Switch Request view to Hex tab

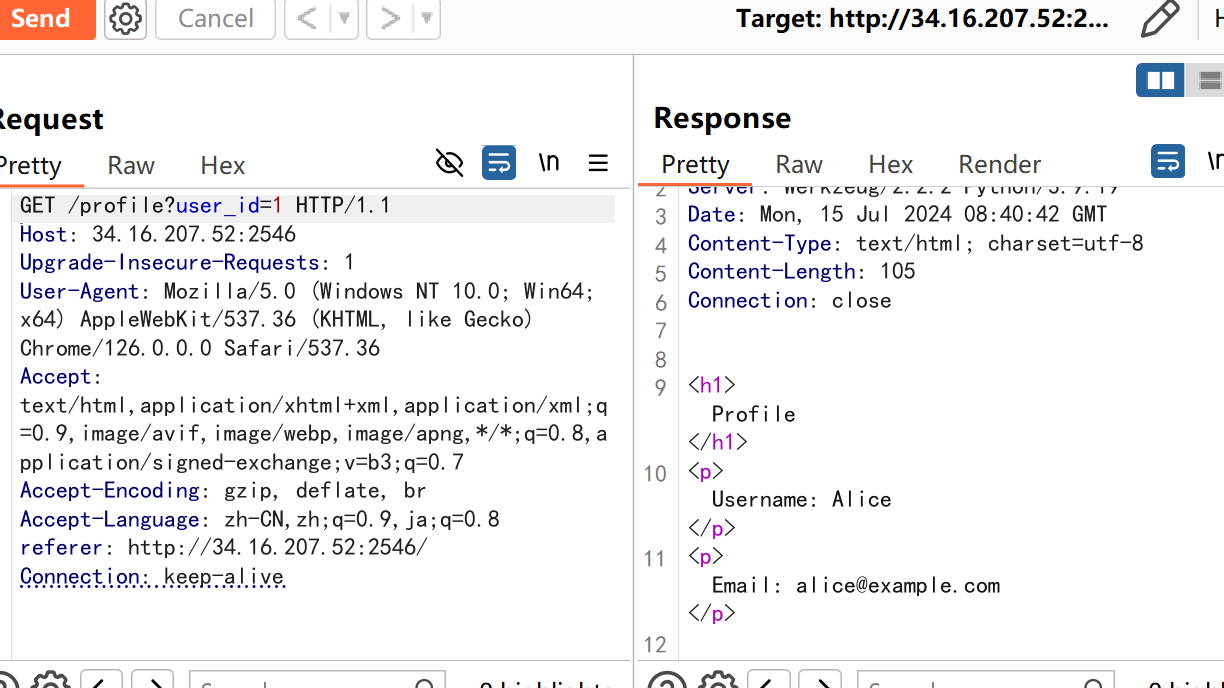tap(222, 165)
